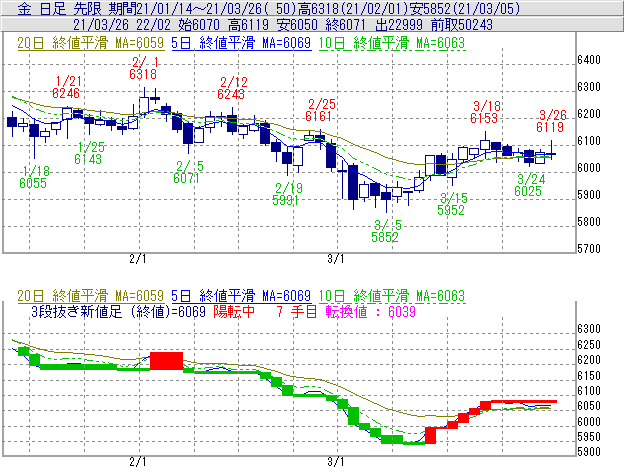The width and height of the screenshot is (624, 473).
Task: Click the 前取50243 value in header
Action: click(x=462, y=25)
